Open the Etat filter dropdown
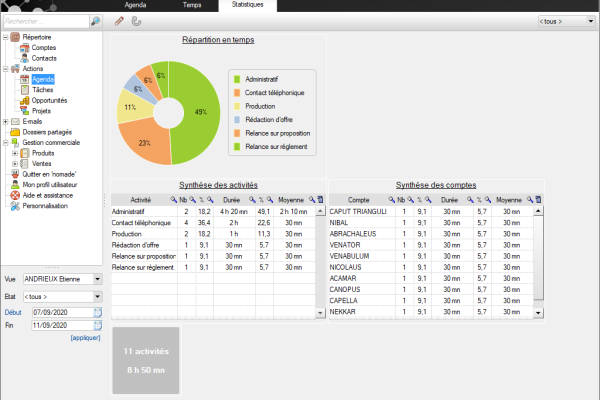 pyautogui.click(x=99, y=296)
